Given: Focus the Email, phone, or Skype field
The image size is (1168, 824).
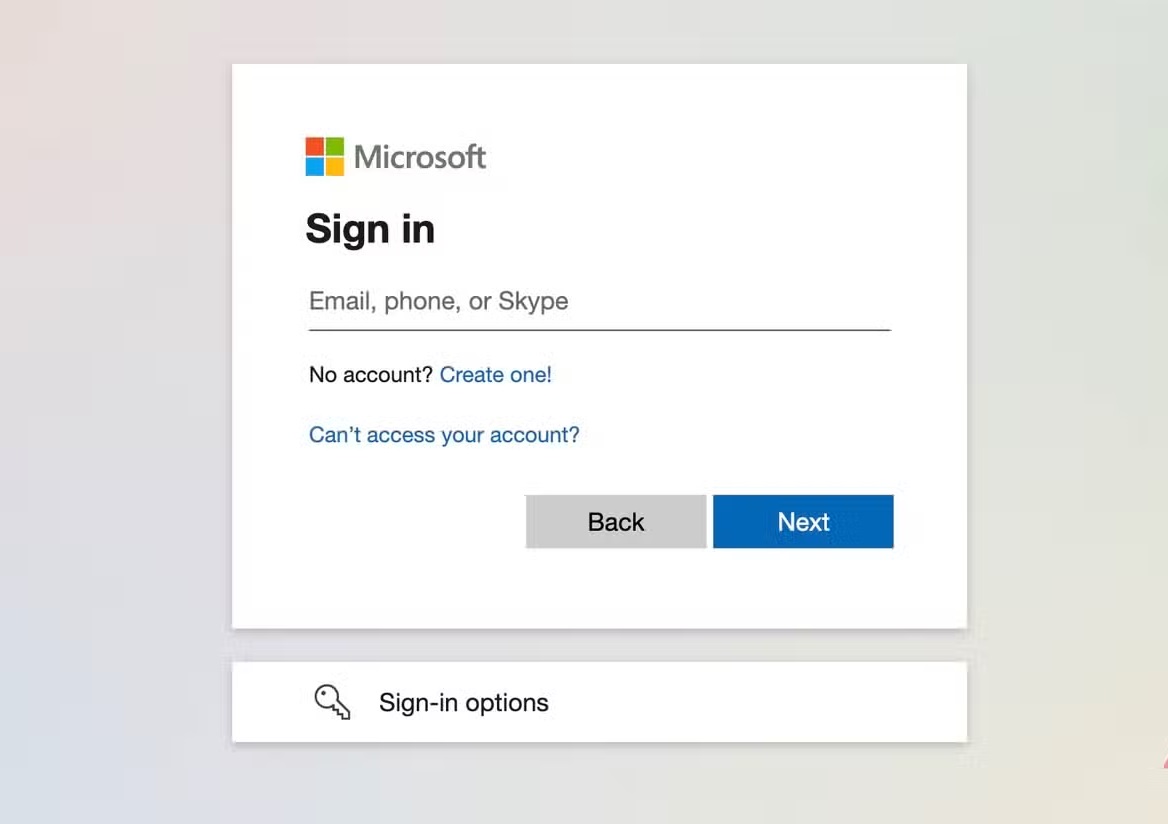Looking at the screenshot, I should click(x=600, y=301).
